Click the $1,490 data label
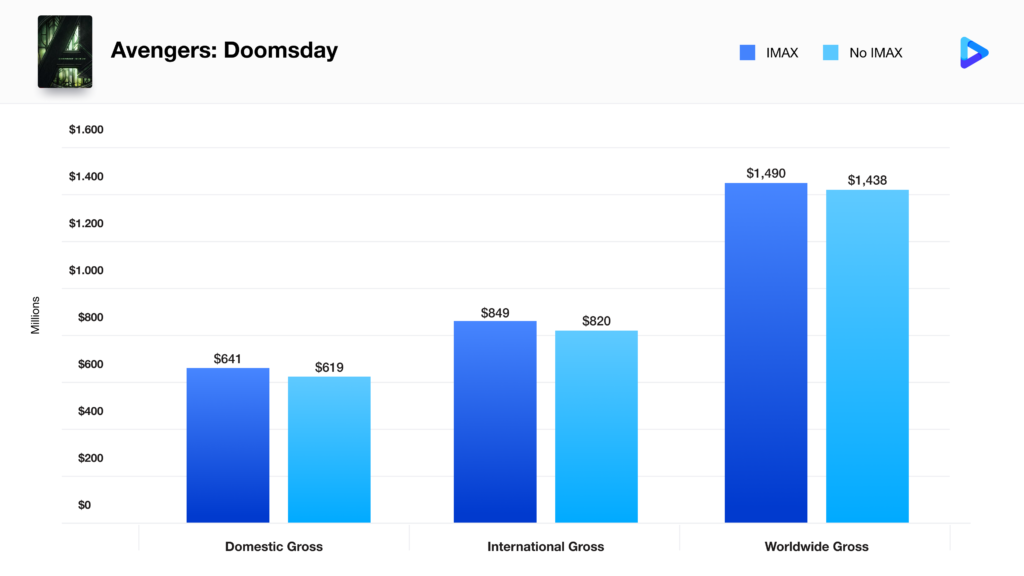Image resolution: width=1024 pixels, height=576 pixels. pyautogui.click(x=766, y=174)
